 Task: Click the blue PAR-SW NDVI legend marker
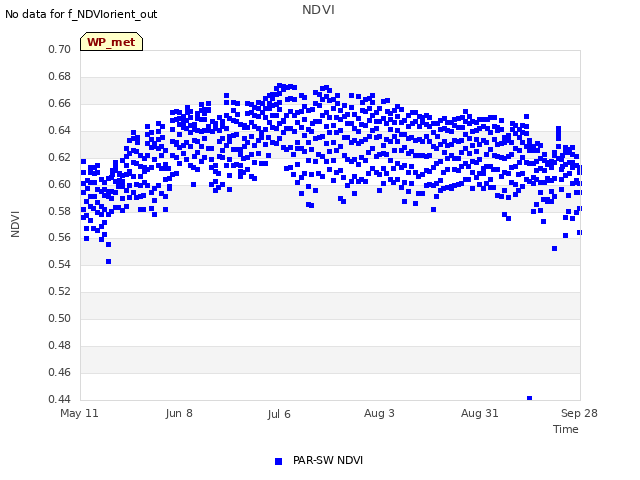tap(278, 461)
